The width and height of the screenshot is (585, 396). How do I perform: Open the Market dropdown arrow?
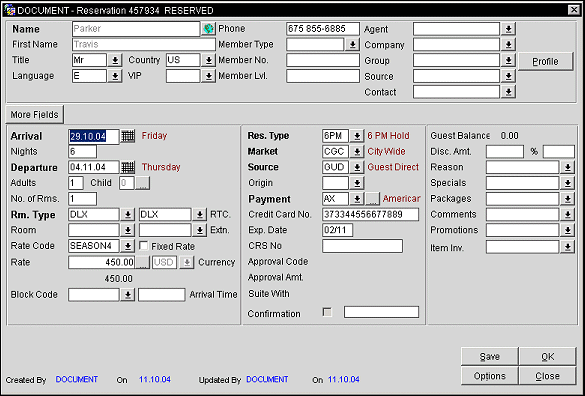(x=357, y=152)
